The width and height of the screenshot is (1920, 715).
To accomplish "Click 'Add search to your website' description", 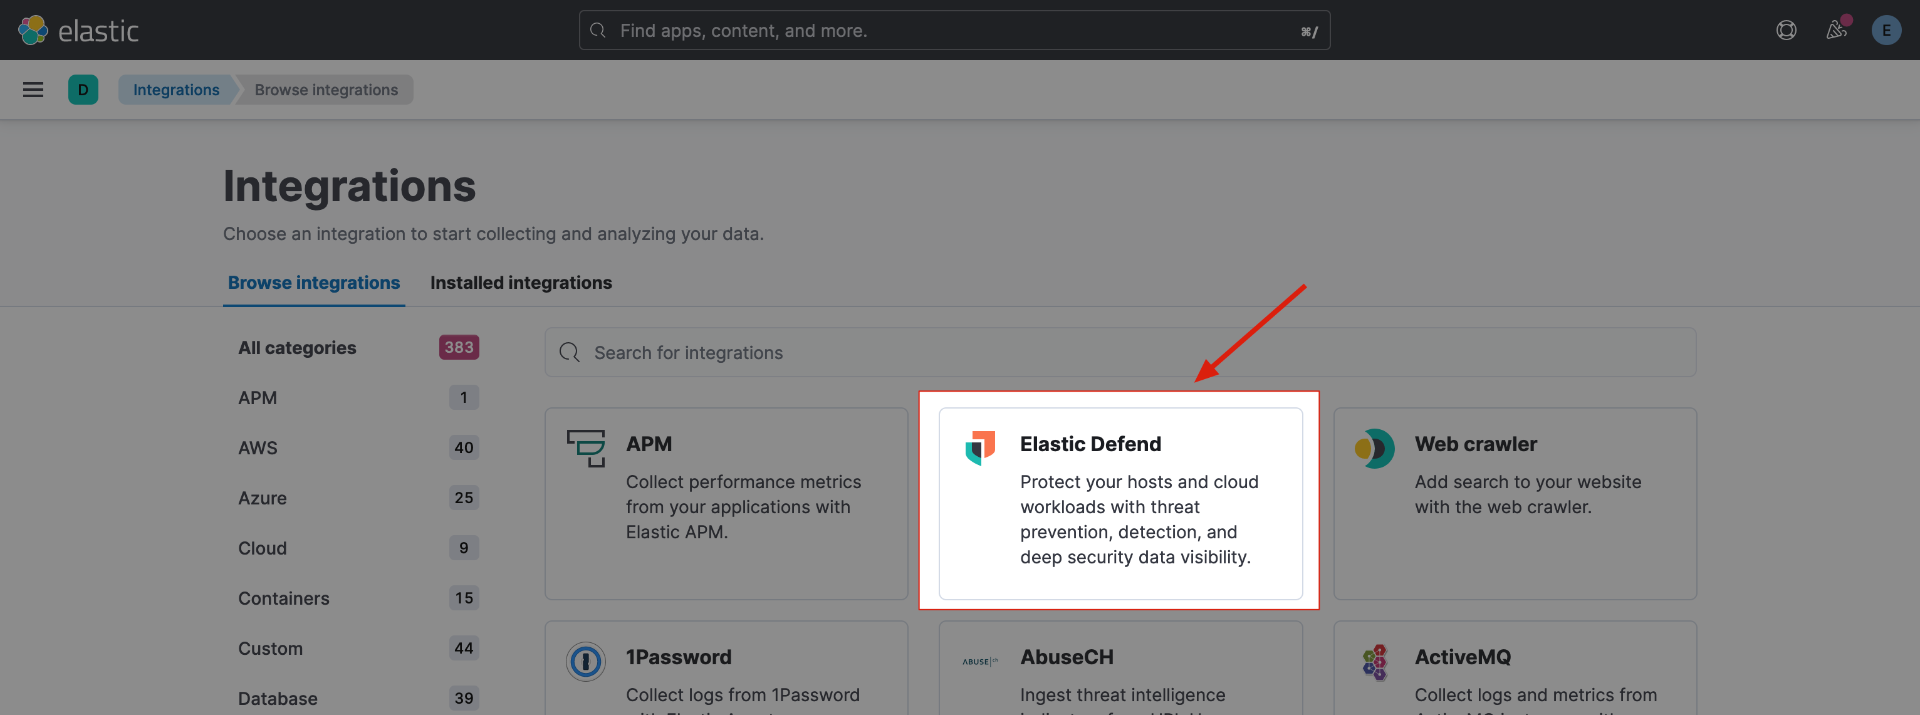I will coord(1528,494).
